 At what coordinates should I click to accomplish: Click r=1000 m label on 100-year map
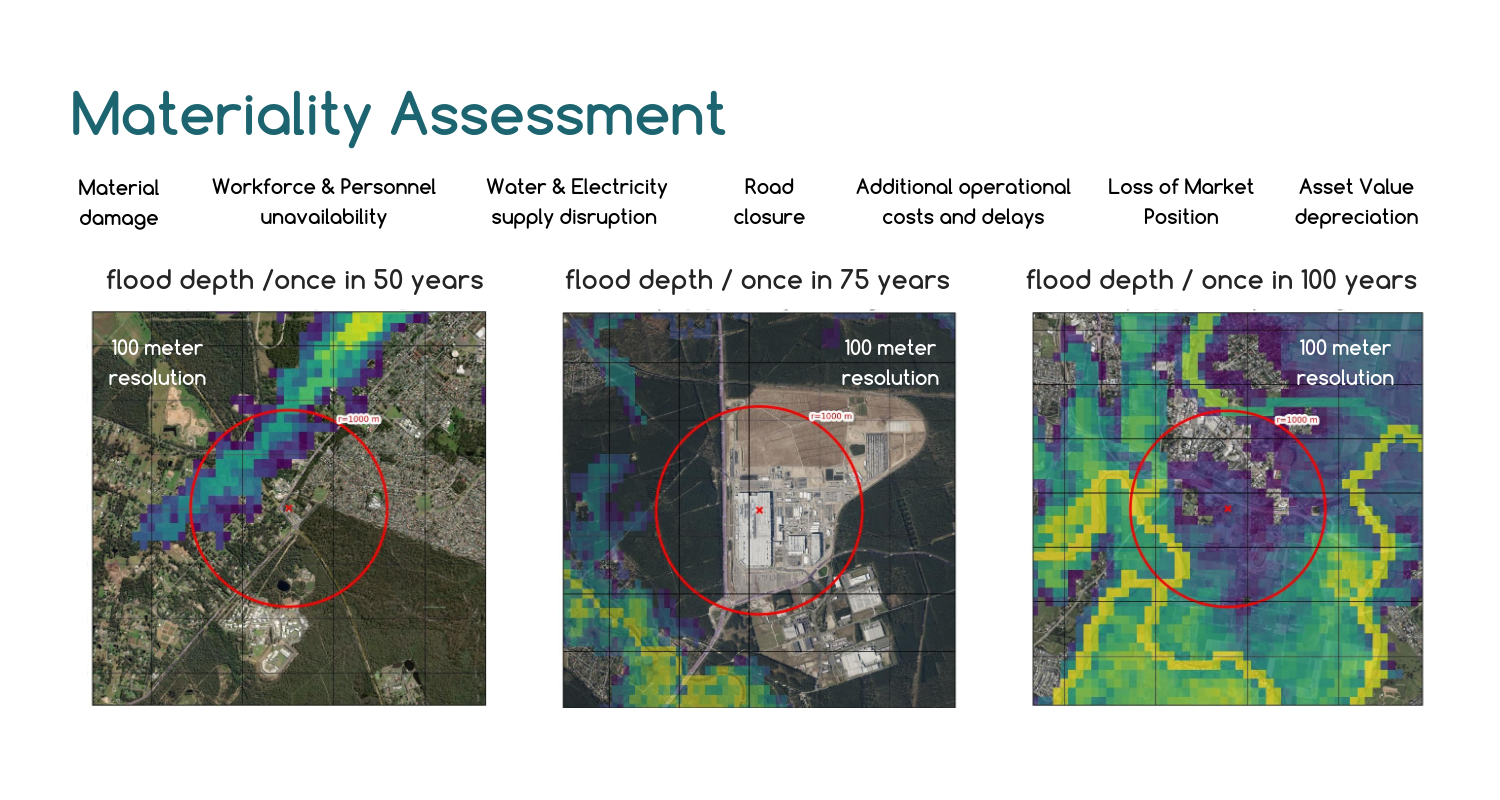(x=1297, y=420)
